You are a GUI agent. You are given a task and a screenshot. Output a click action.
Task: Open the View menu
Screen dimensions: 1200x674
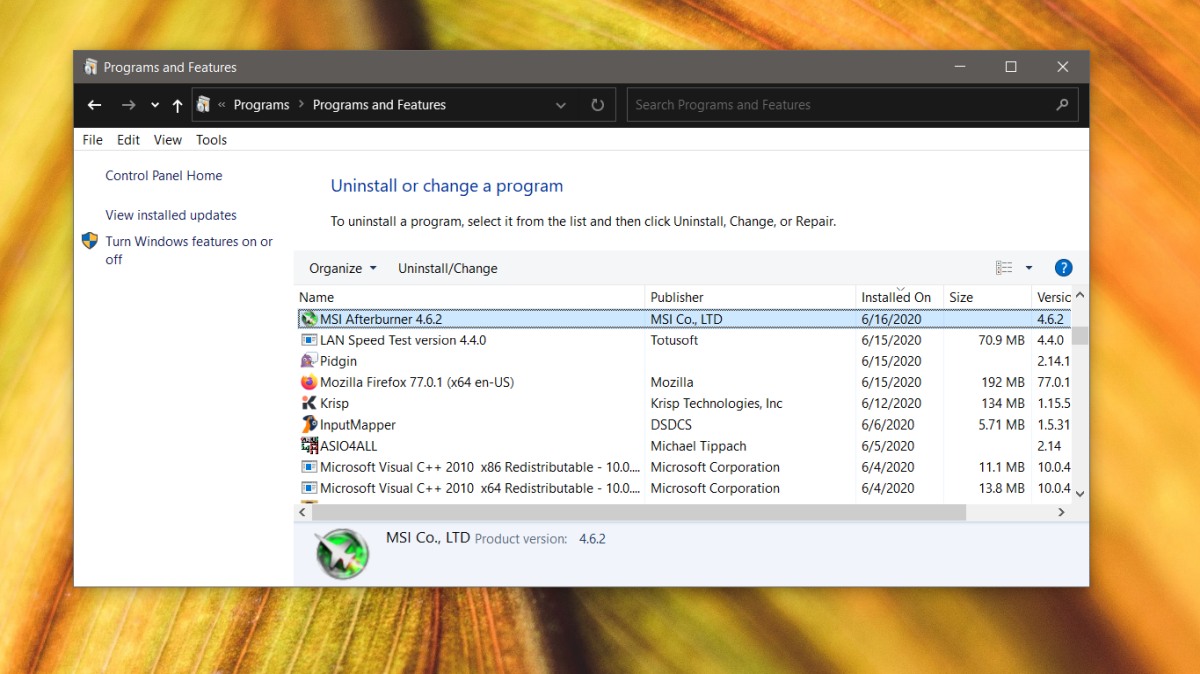coord(168,140)
